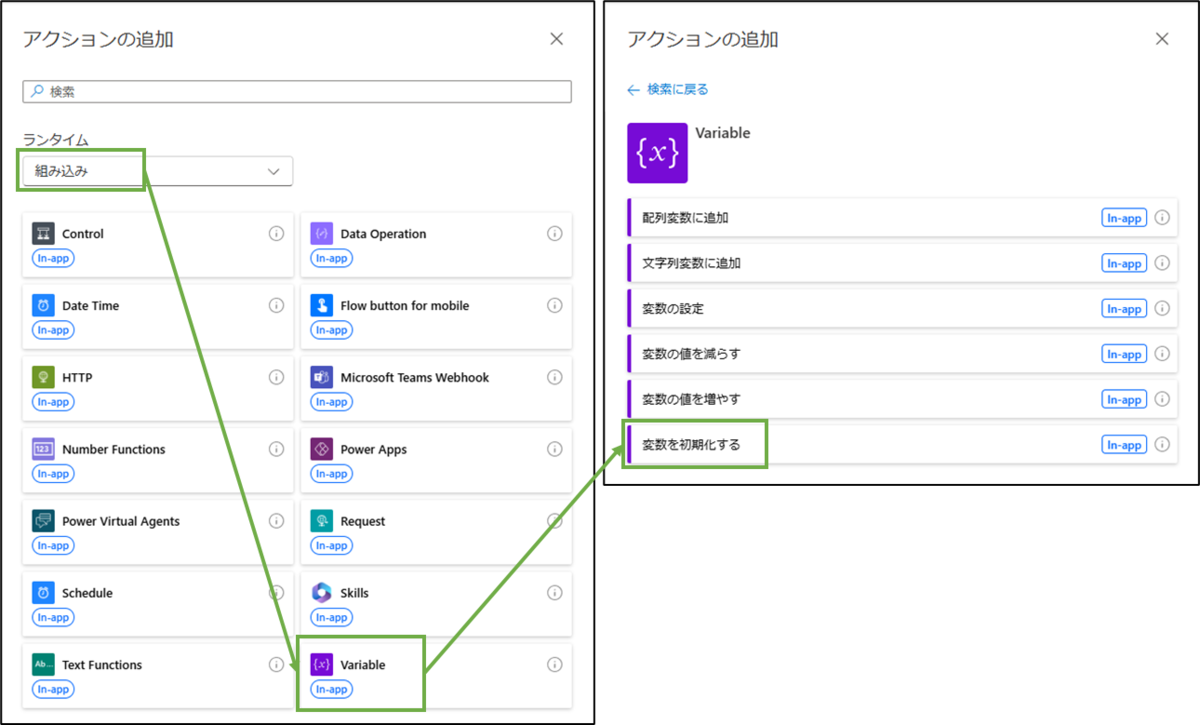This screenshot has width=1200, height=725.
Task: Show info for HTTP connector
Action: [276, 378]
